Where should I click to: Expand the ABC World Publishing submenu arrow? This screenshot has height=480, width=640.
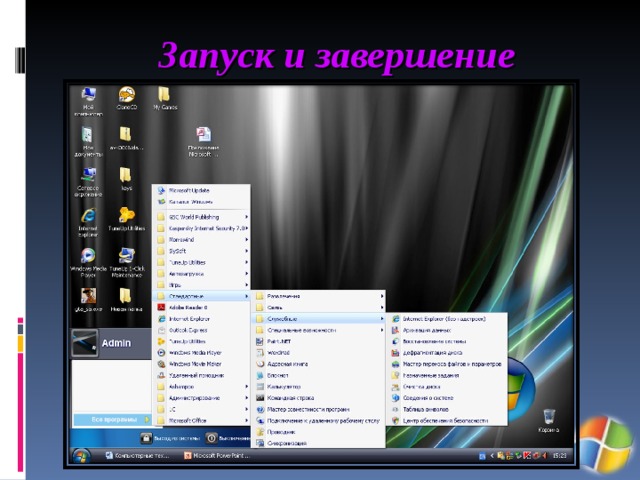point(247,217)
